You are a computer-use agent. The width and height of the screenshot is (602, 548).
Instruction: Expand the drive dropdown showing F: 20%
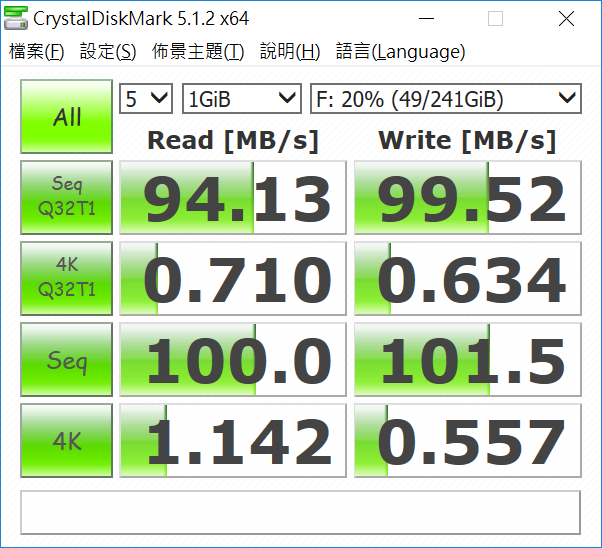tap(446, 99)
